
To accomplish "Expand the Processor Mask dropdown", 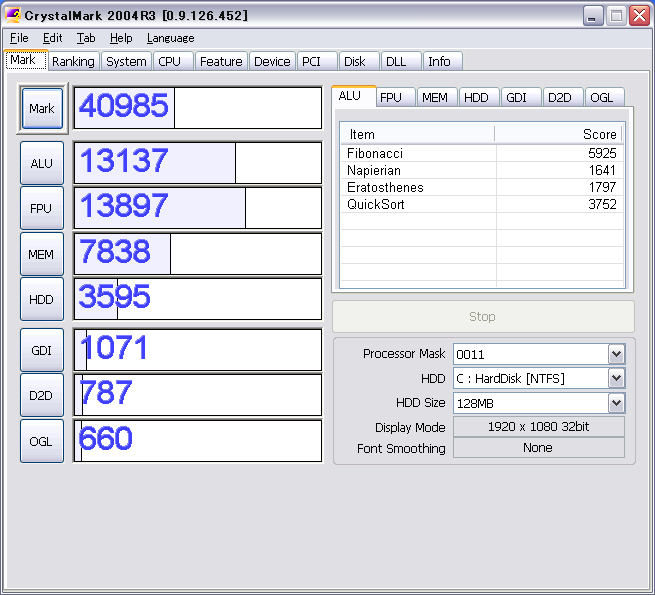I will click(617, 354).
